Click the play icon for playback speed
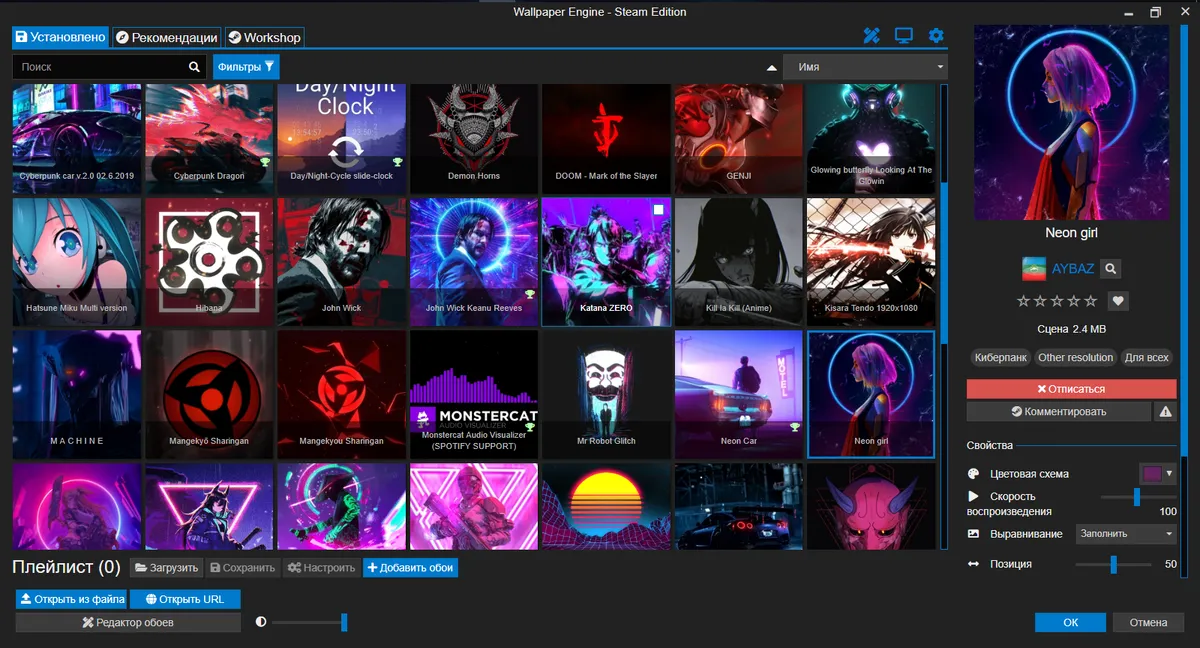1200x648 pixels. click(x=974, y=496)
